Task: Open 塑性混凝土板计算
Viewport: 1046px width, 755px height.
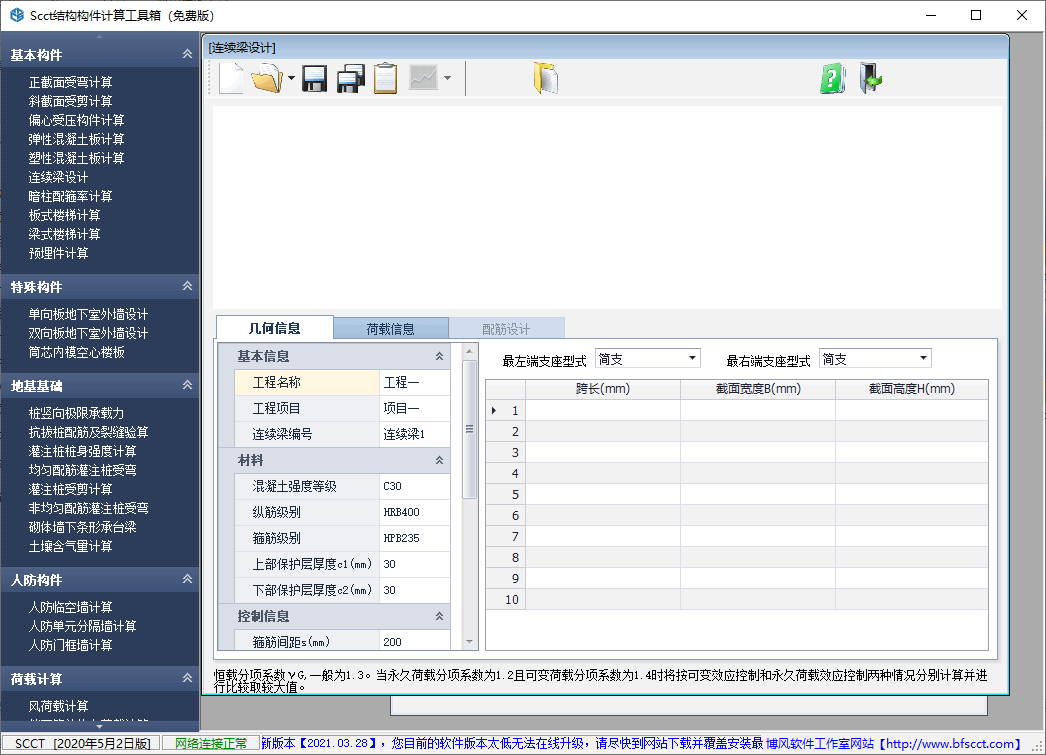Action: pyautogui.click(x=76, y=158)
